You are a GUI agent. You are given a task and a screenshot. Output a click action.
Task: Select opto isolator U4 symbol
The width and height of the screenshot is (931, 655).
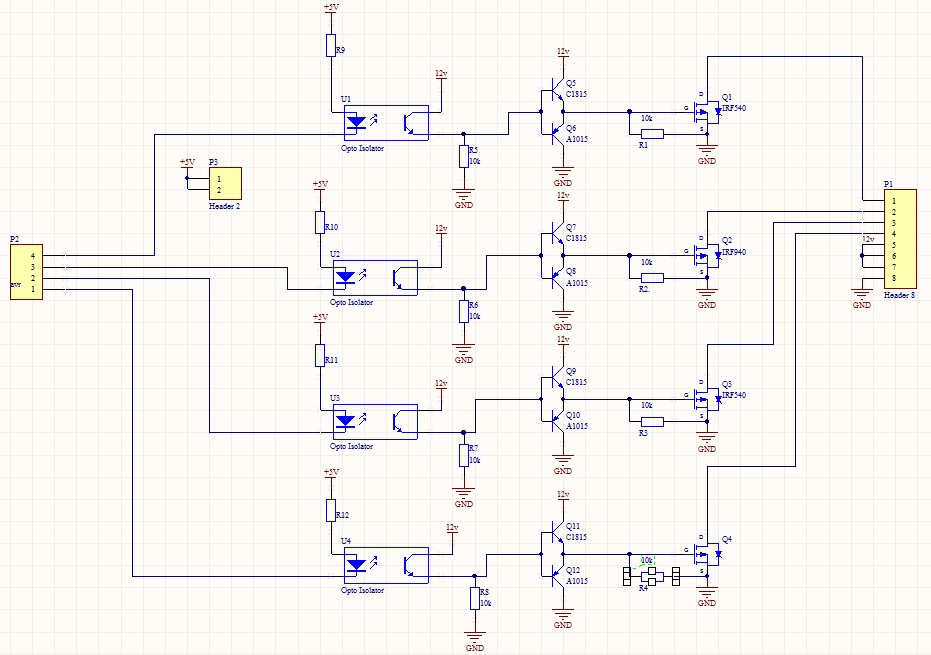(x=386, y=565)
